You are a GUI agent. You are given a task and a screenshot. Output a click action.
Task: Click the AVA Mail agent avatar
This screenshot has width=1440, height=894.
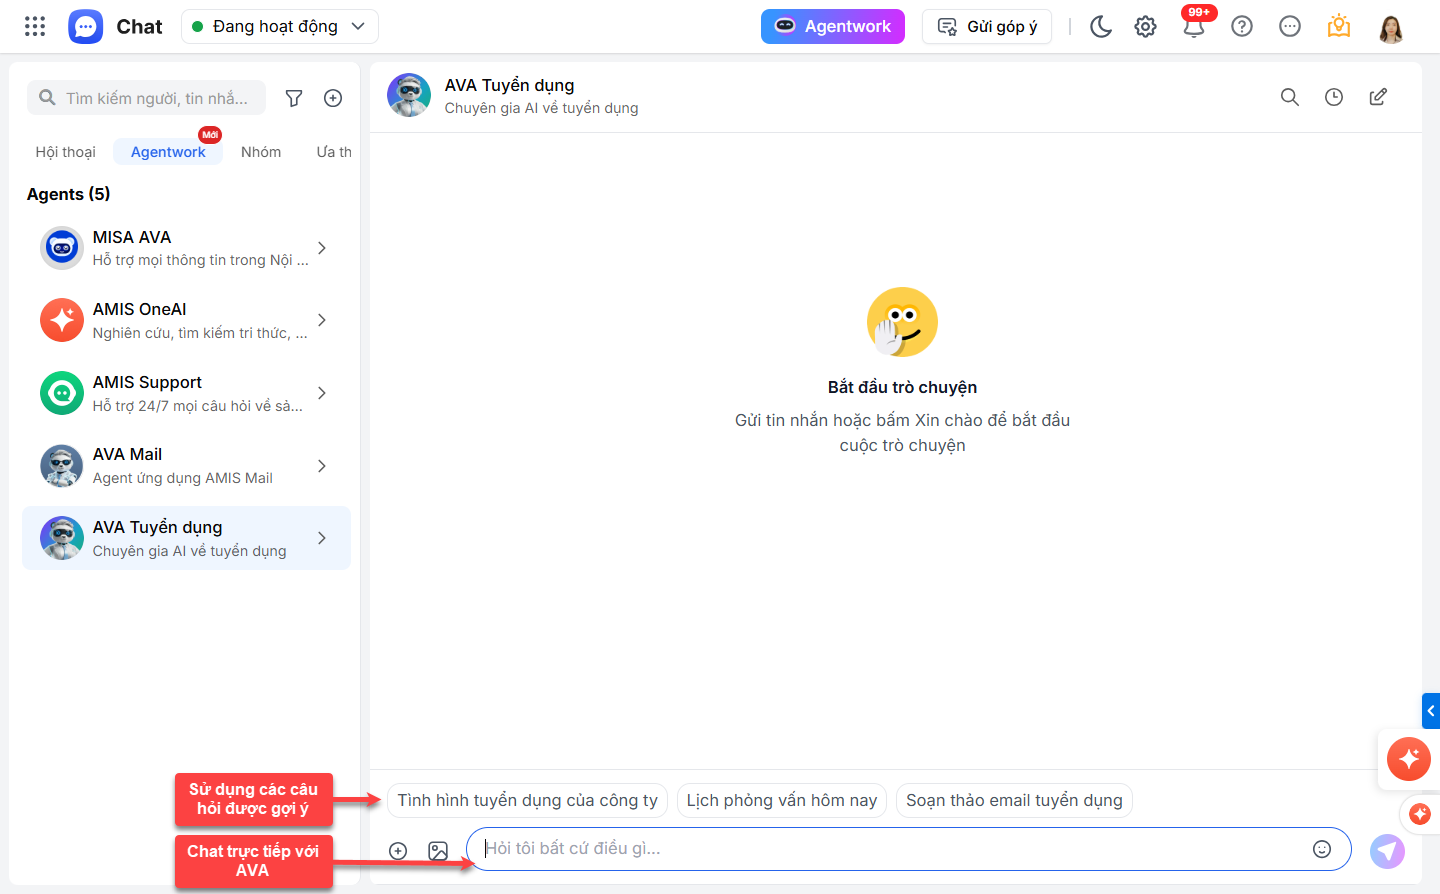(x=62, y=466)
